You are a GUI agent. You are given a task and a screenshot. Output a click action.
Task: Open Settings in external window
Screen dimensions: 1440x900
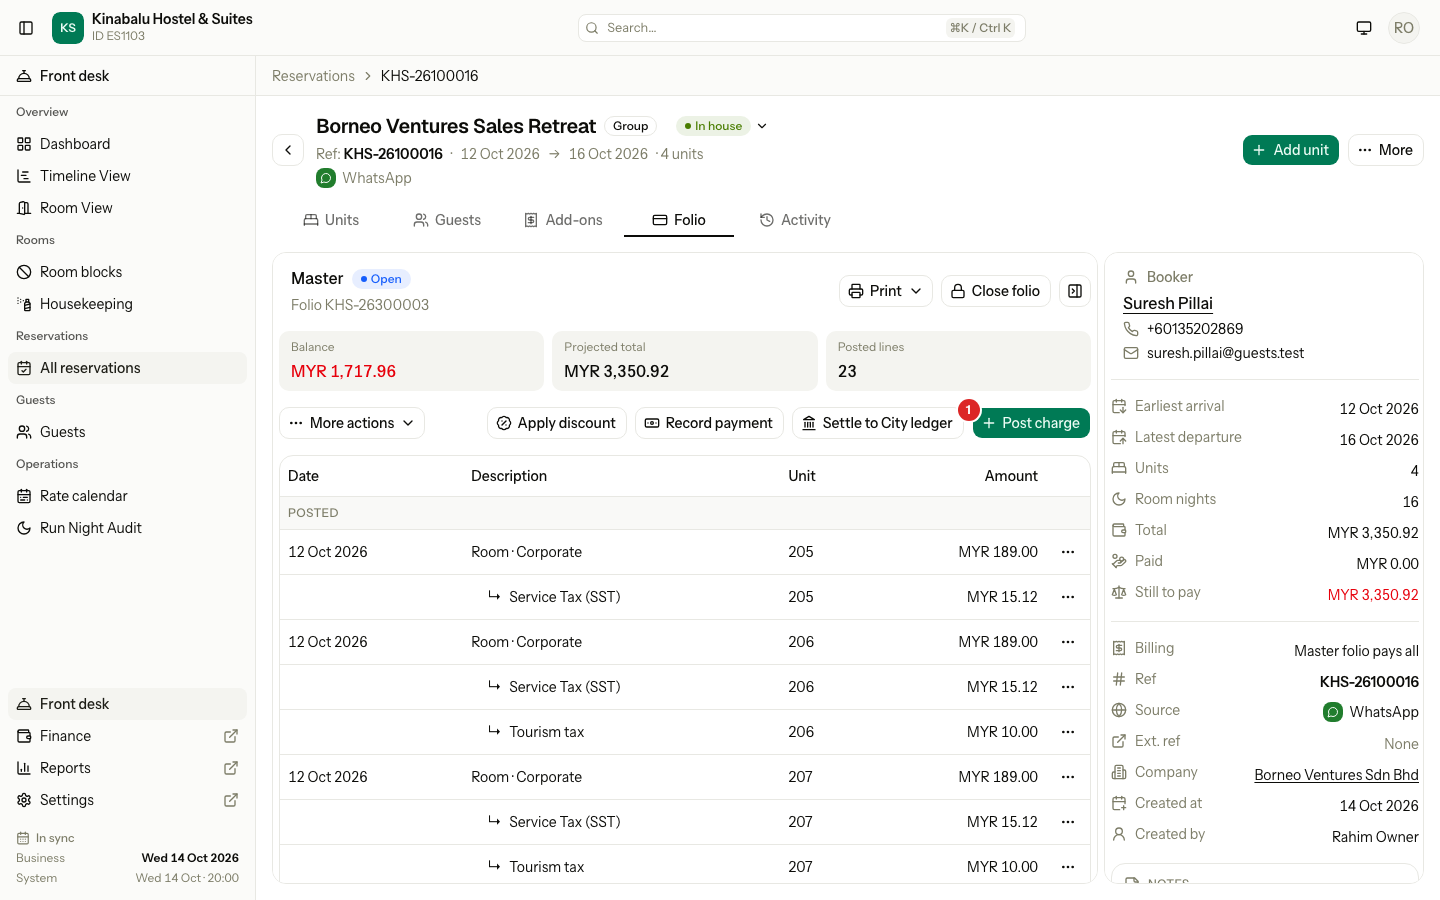coord(231,800)
